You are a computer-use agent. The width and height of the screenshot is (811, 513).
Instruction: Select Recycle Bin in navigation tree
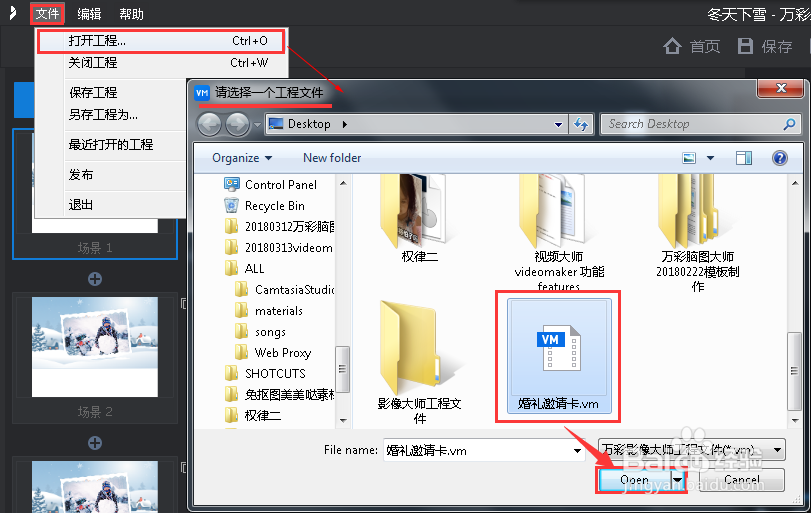click(x=264, y=206)
